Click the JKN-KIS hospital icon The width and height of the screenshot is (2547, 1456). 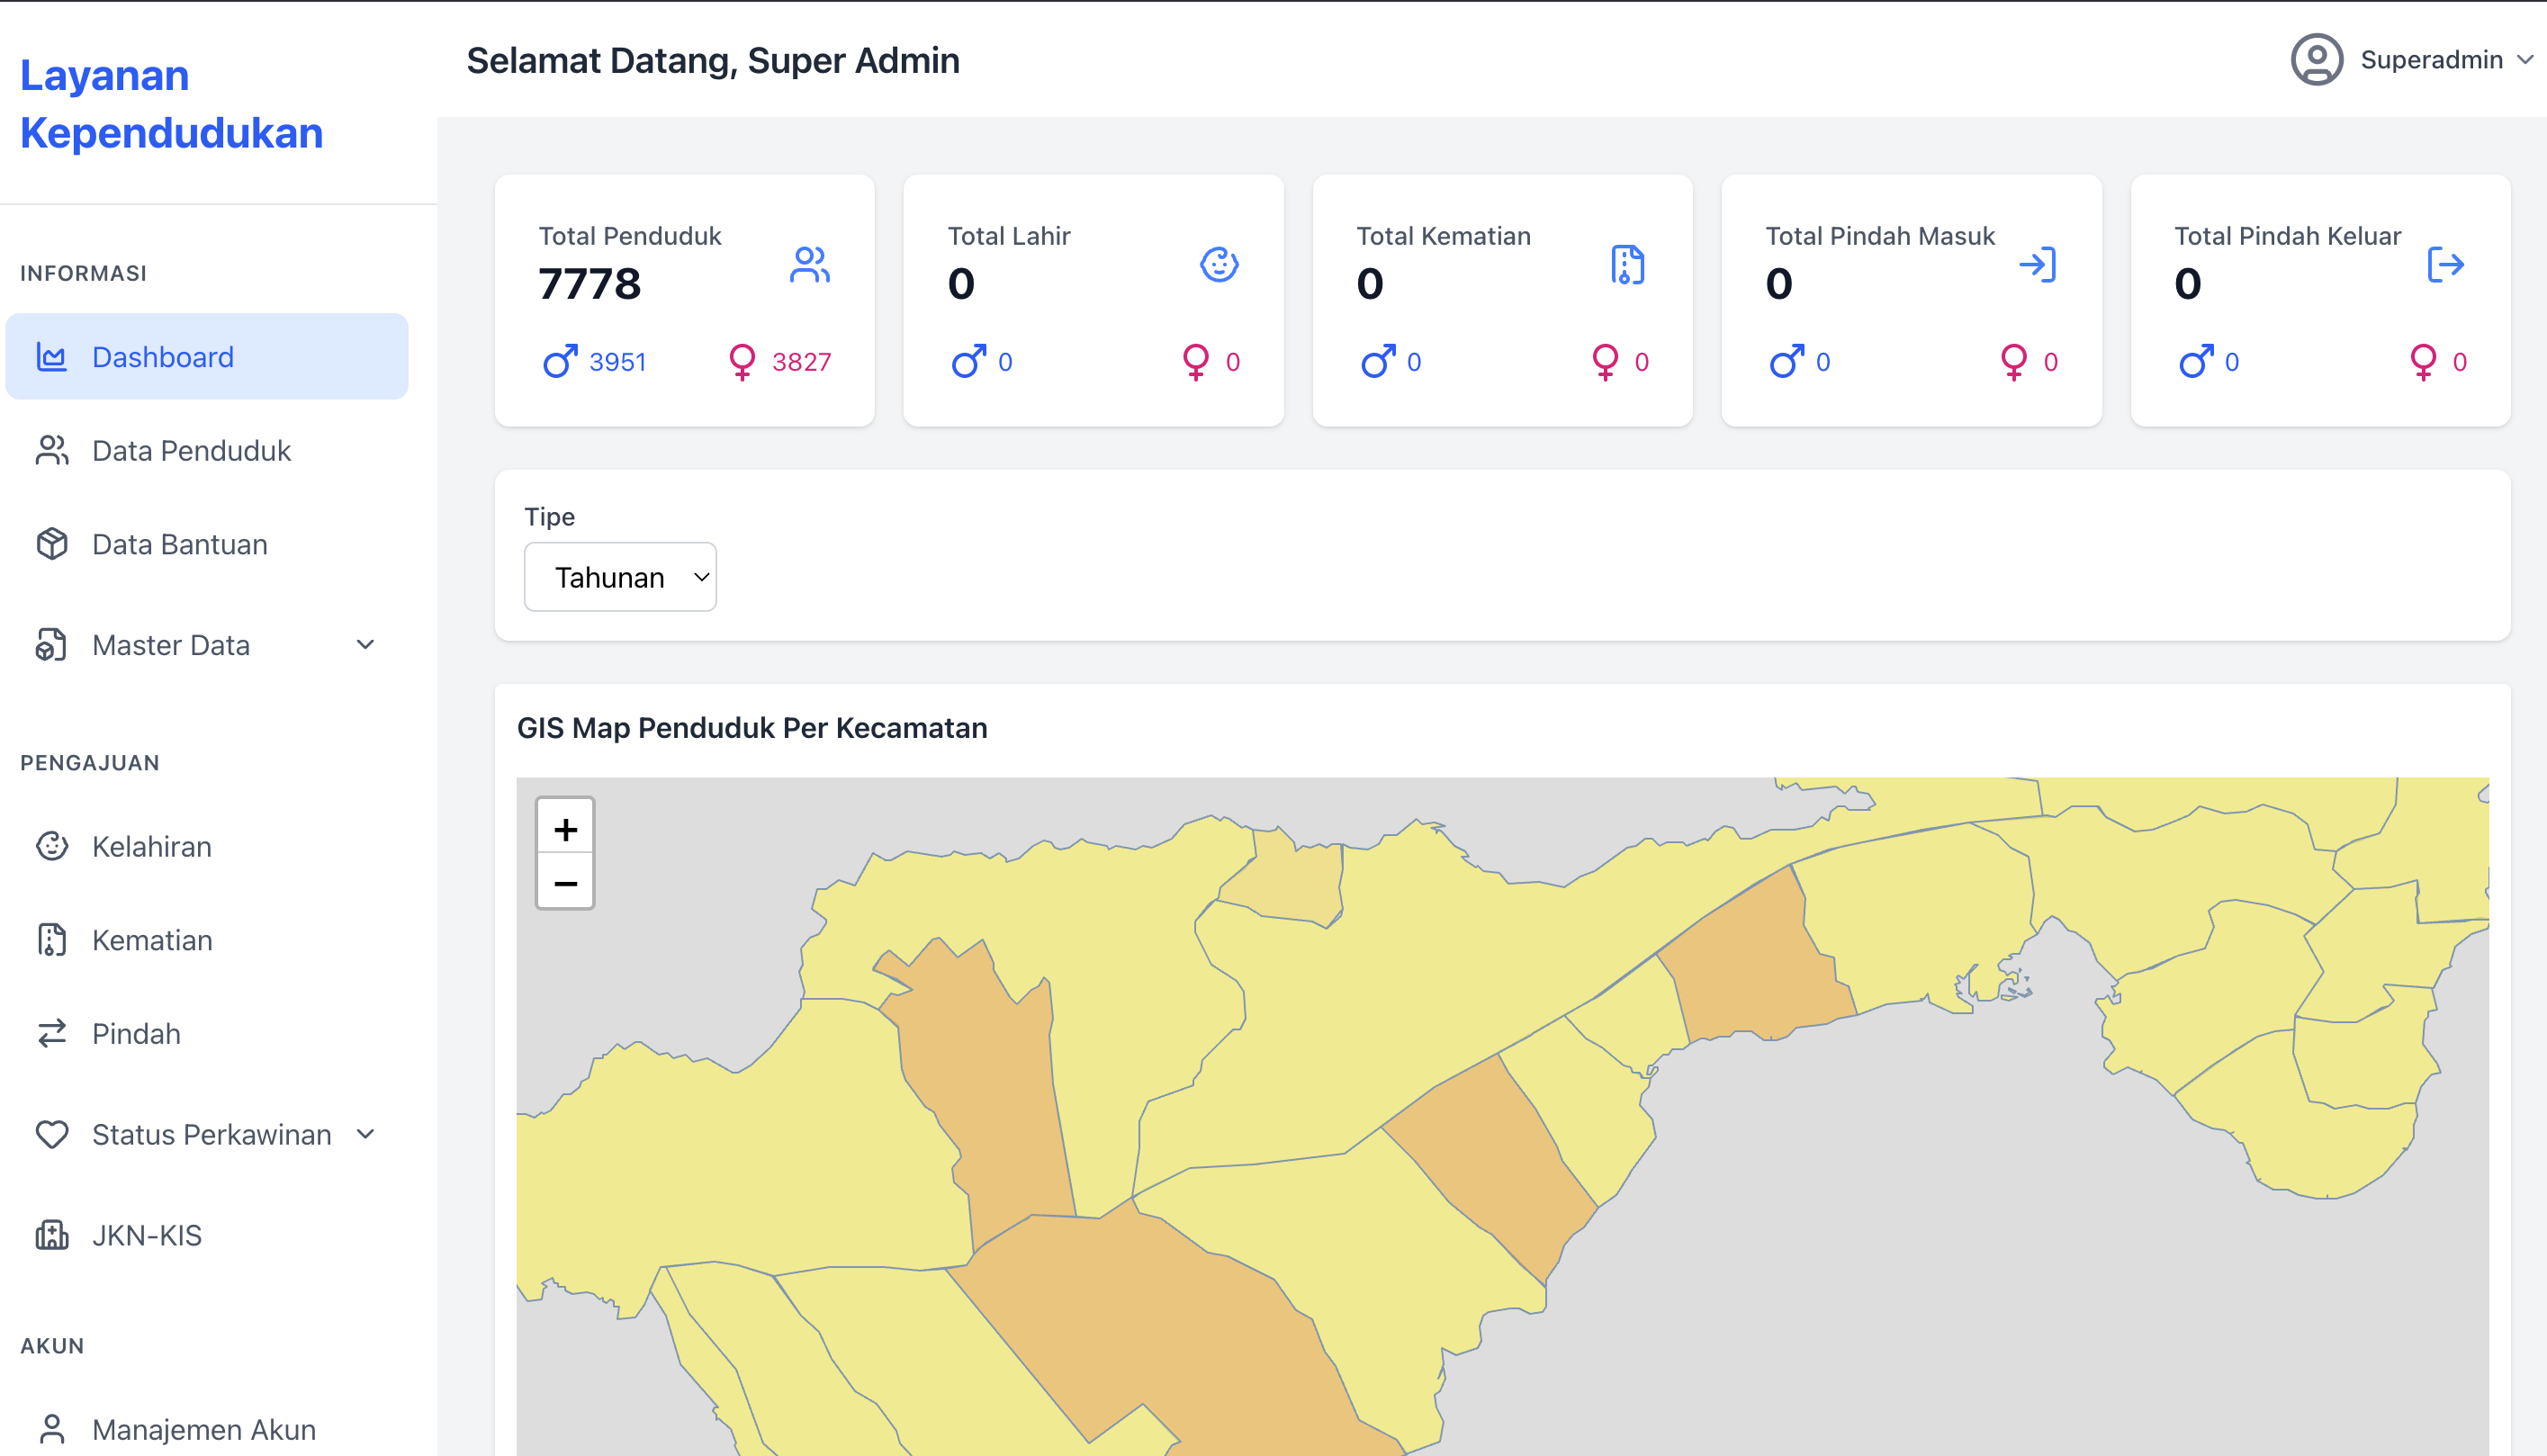[51, 1234]
